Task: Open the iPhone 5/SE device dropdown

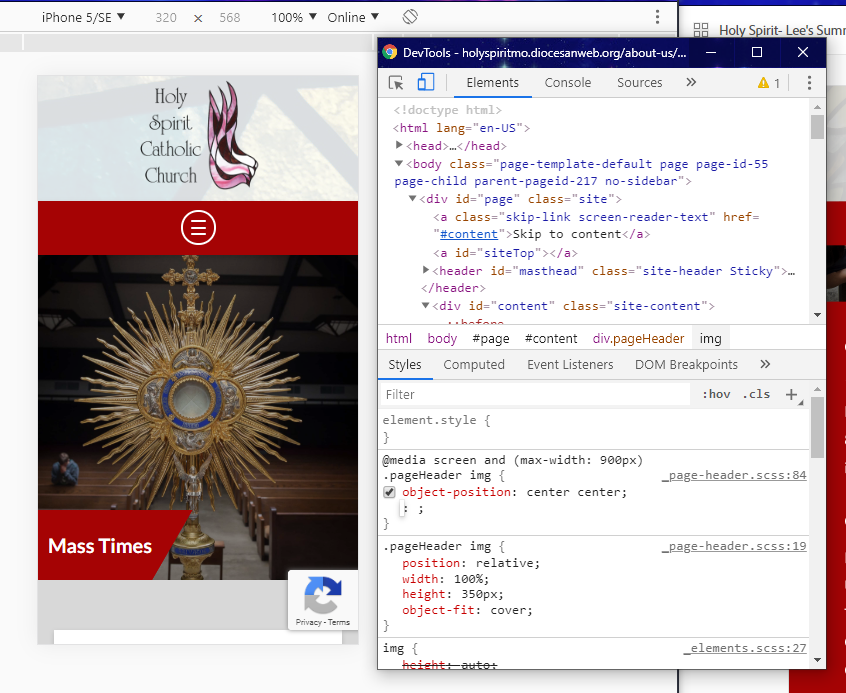Action: tap(83, 17)
